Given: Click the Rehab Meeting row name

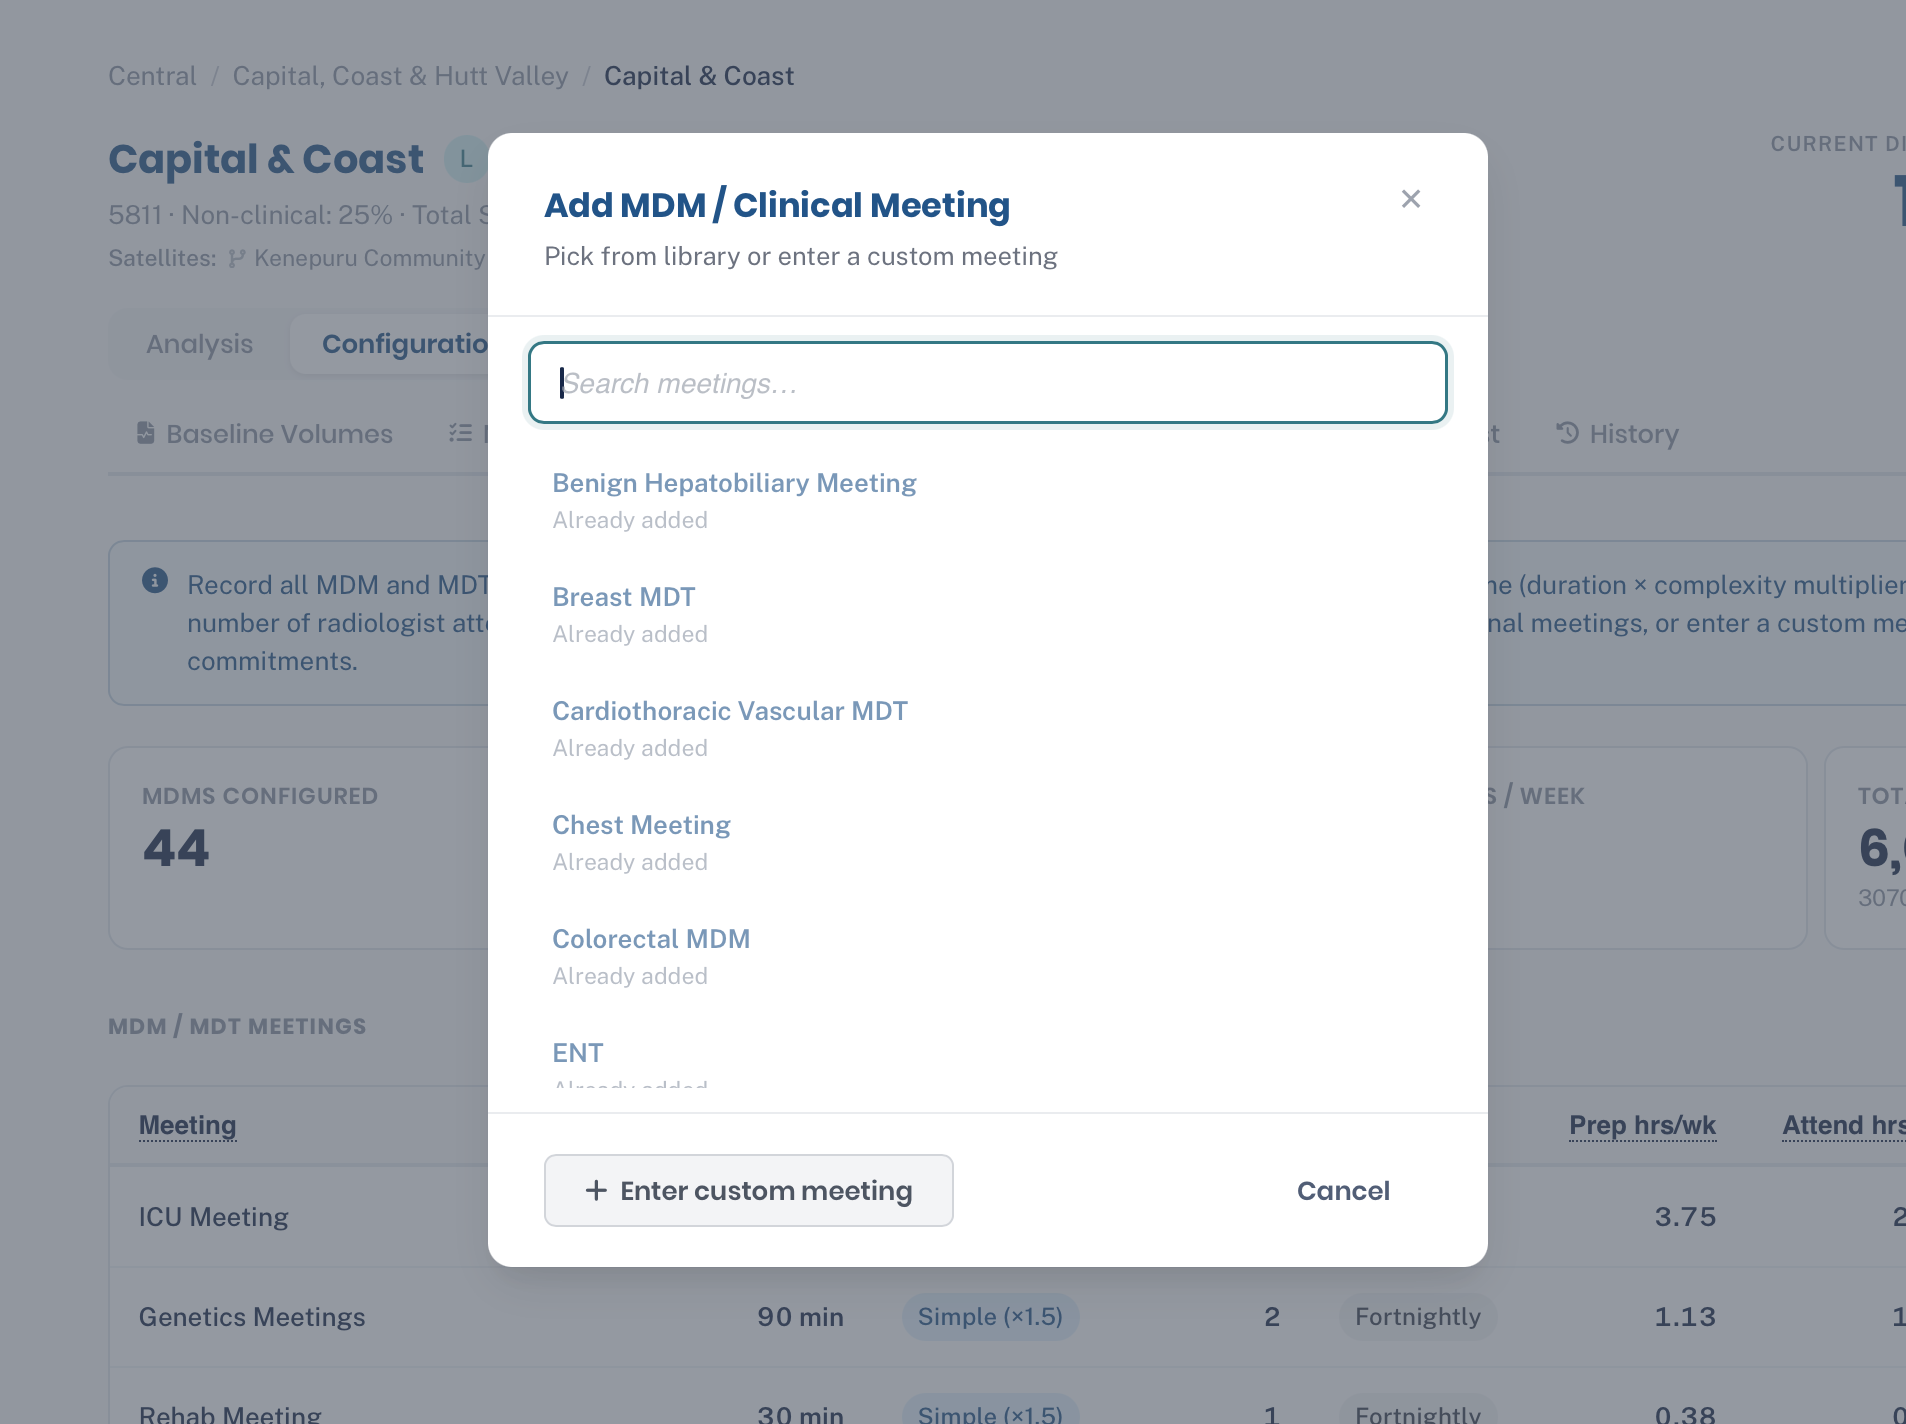Looking at the screenshot, I should click(230, 1413).
